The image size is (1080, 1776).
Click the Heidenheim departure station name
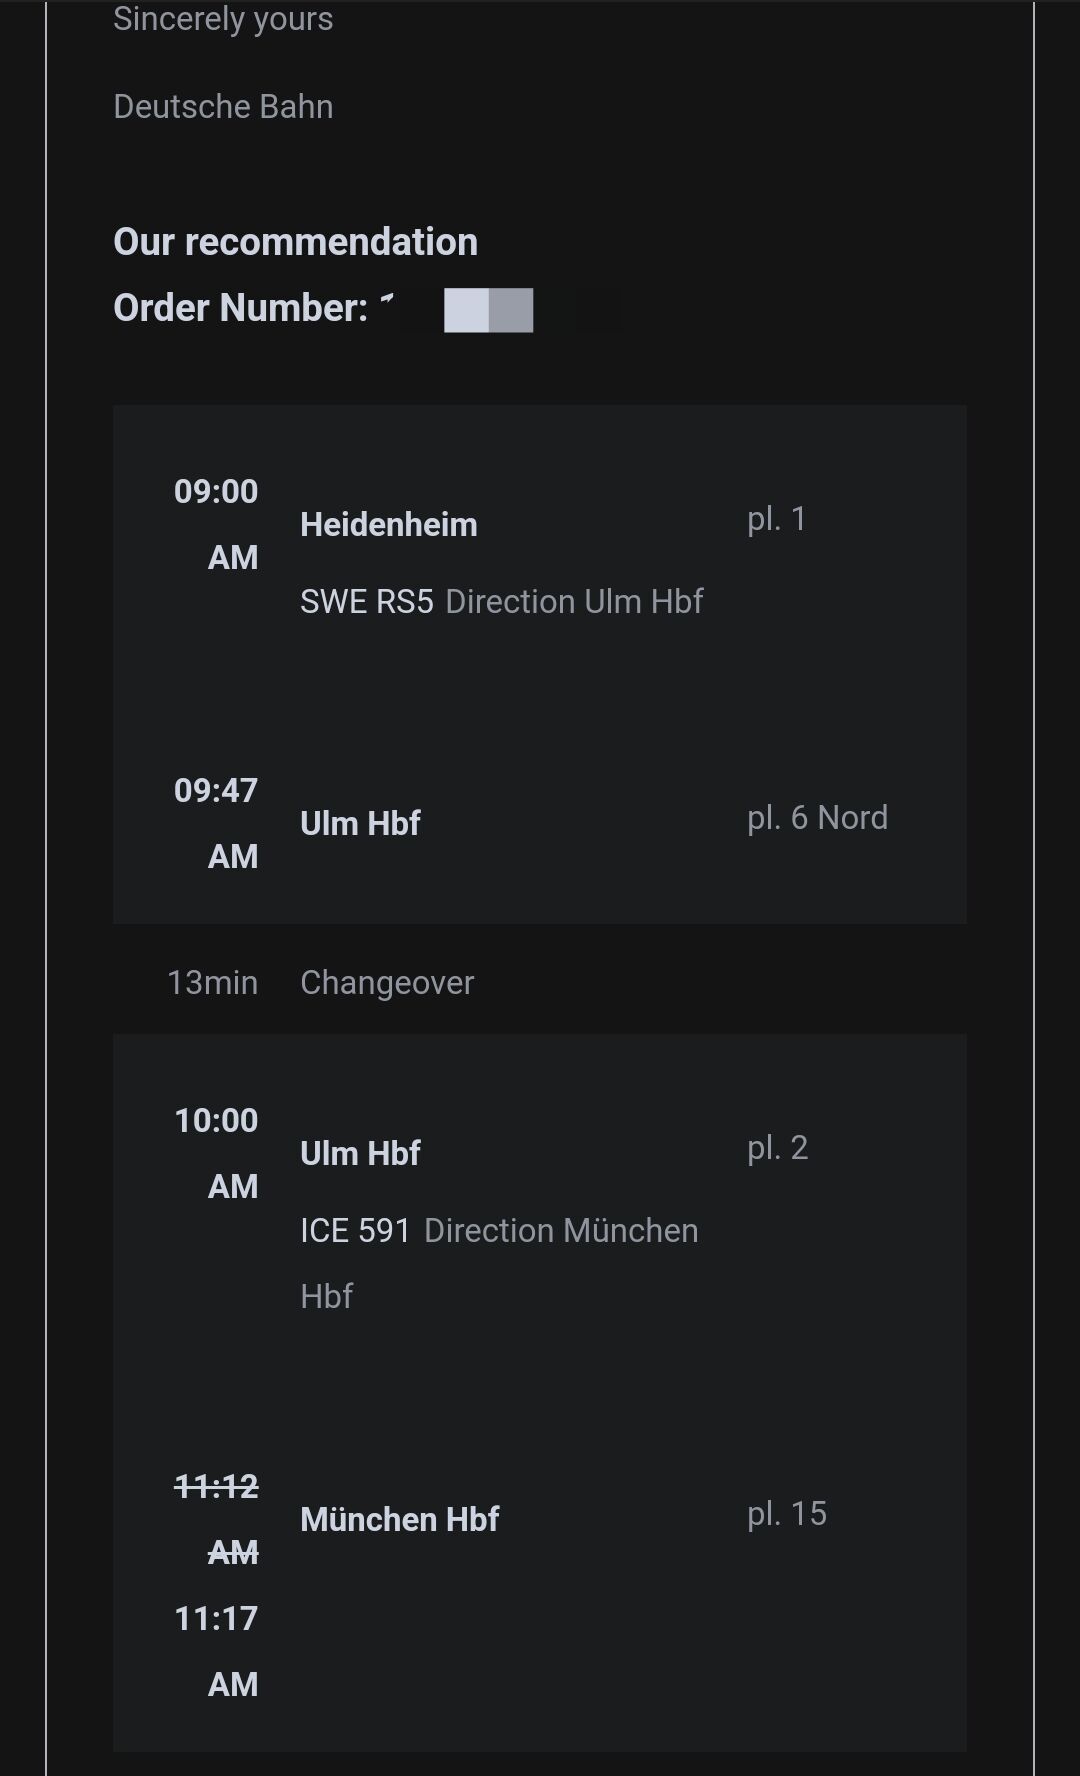tap(388, 525)
